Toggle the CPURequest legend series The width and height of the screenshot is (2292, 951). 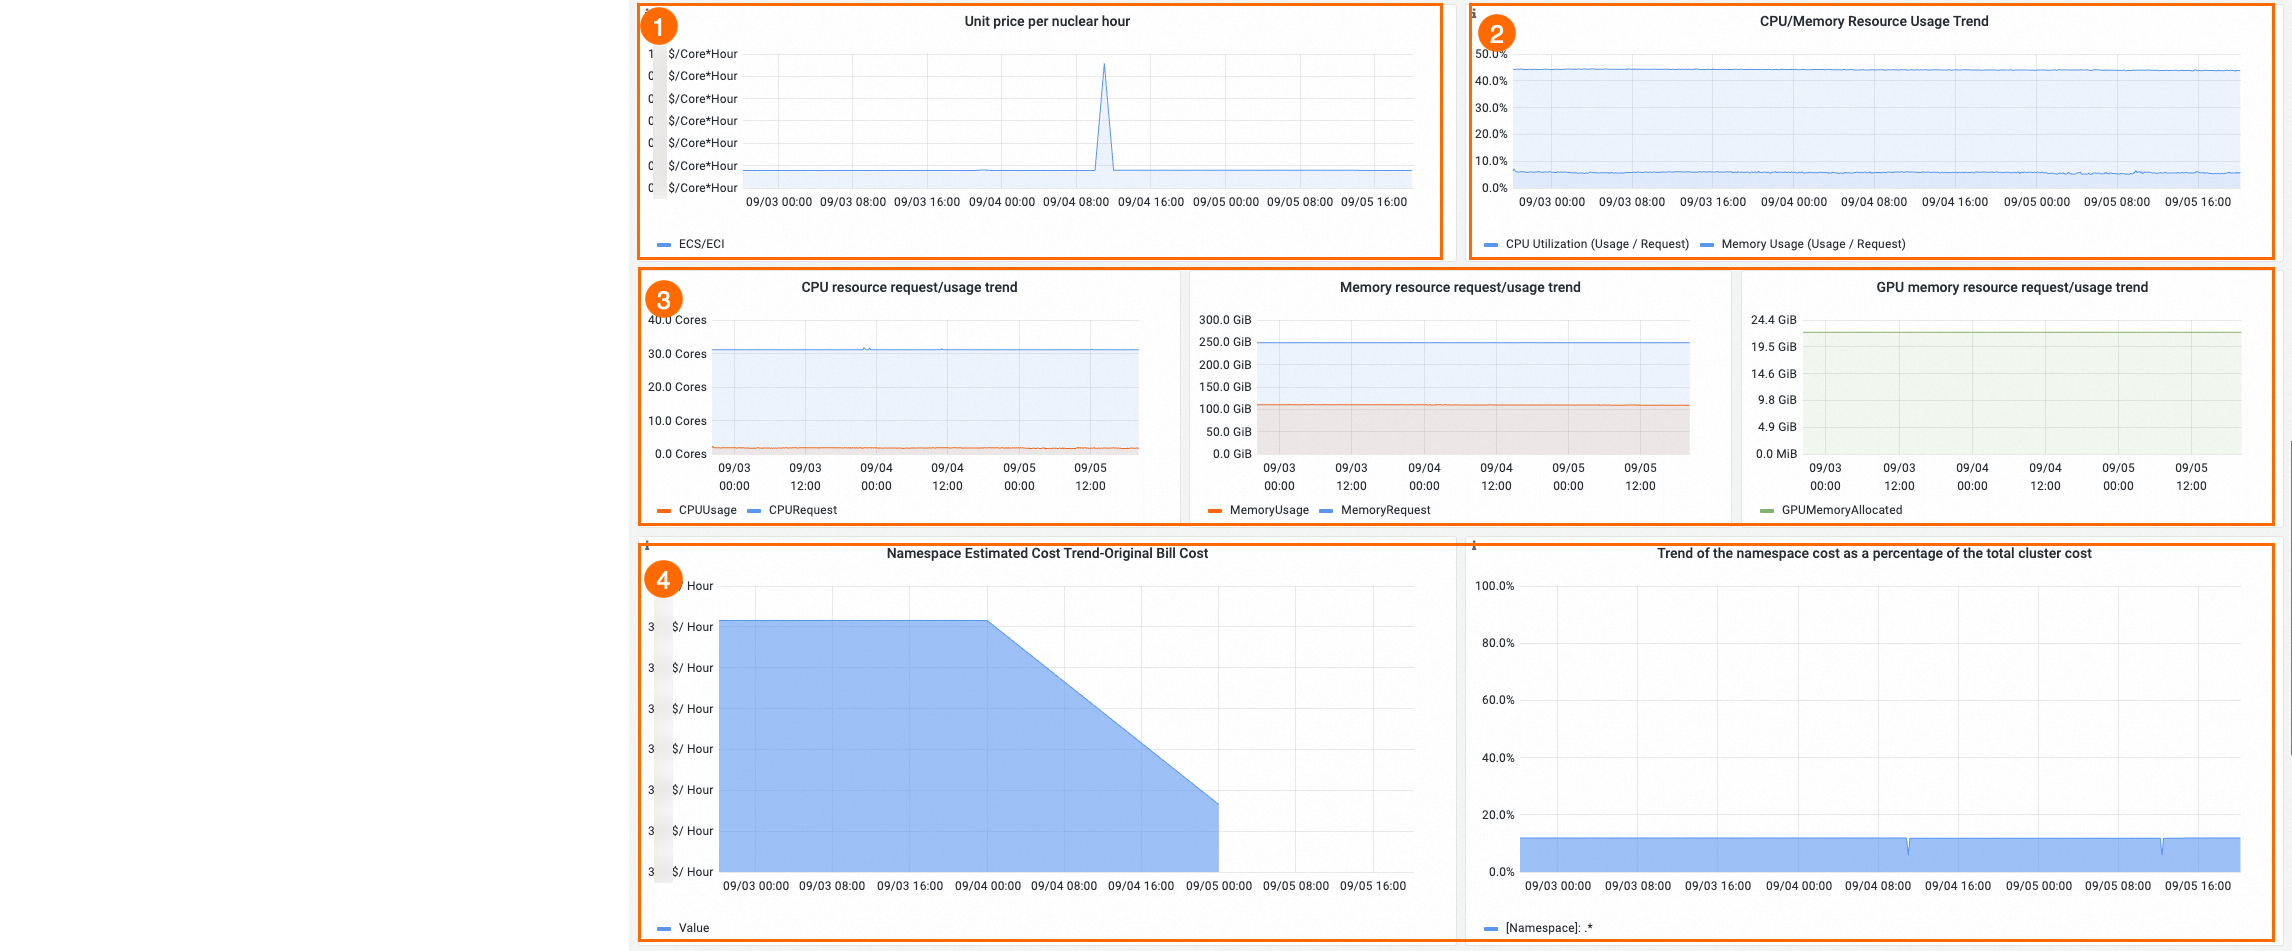pos(803,510)
